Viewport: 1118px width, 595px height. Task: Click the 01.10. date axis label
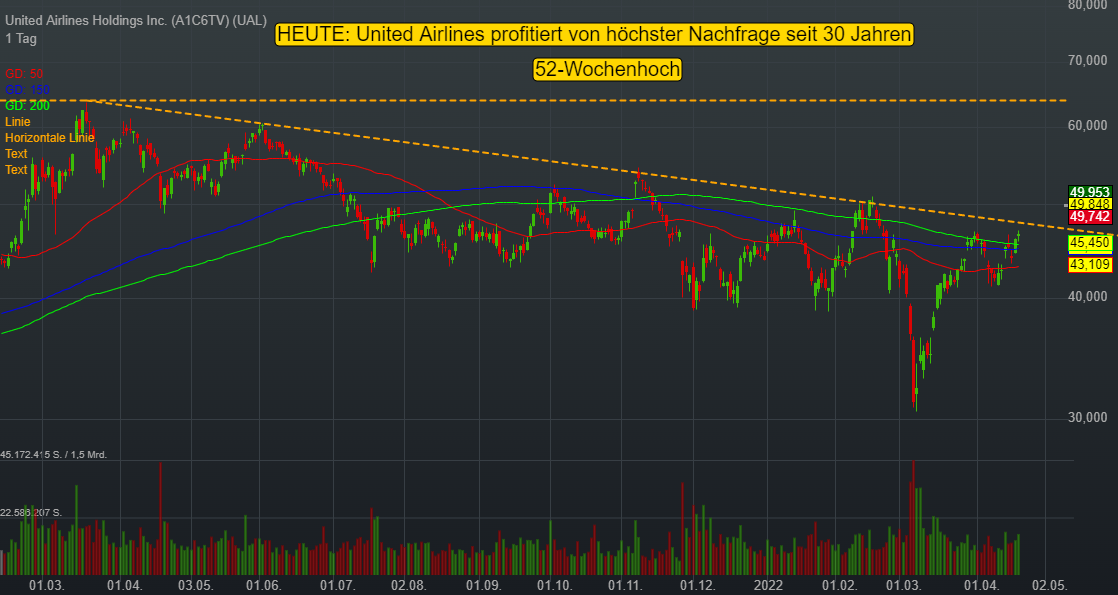tap(555, 586)
